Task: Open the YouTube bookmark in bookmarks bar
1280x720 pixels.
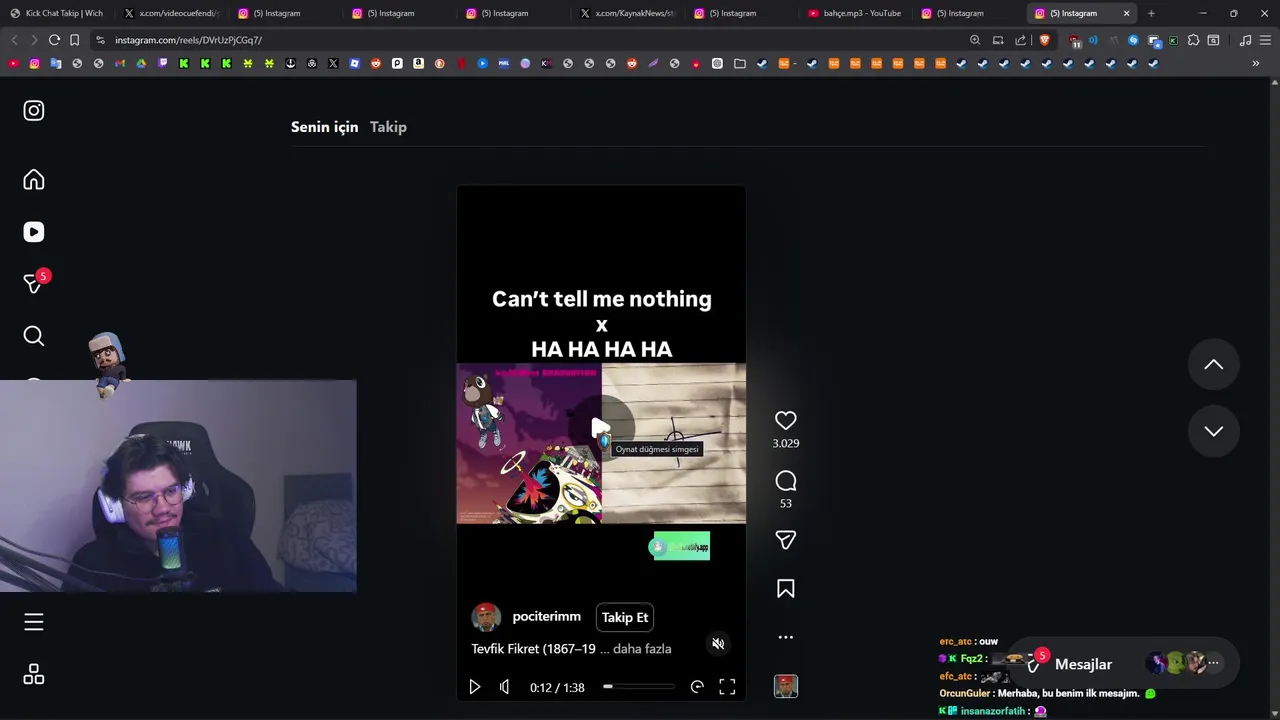Action: pyautogui.click(x=13, y=63)
